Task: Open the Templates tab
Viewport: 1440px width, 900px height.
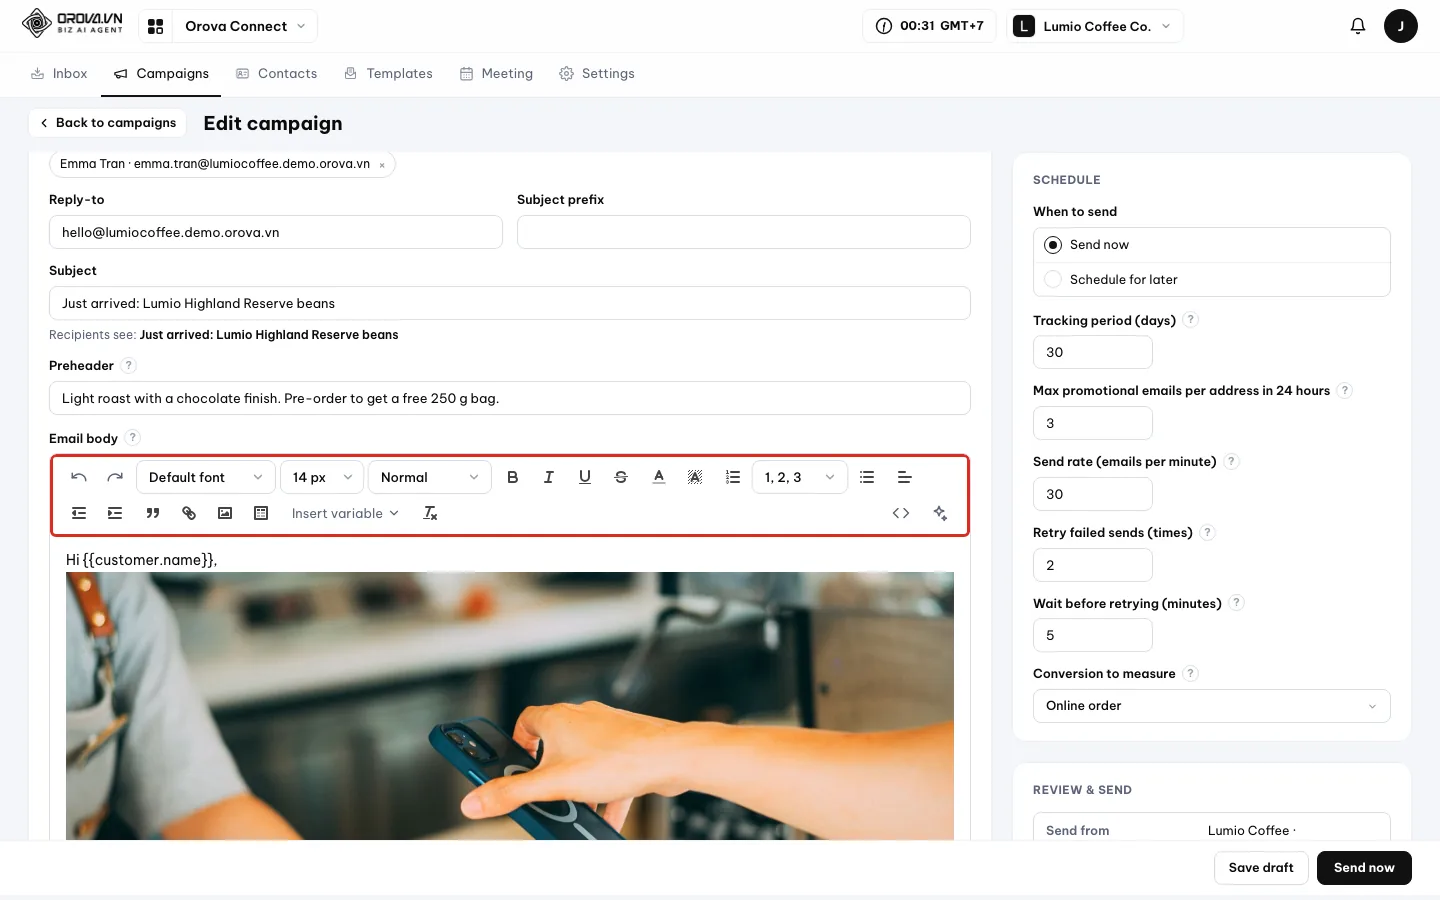Action: click(388, 74)
